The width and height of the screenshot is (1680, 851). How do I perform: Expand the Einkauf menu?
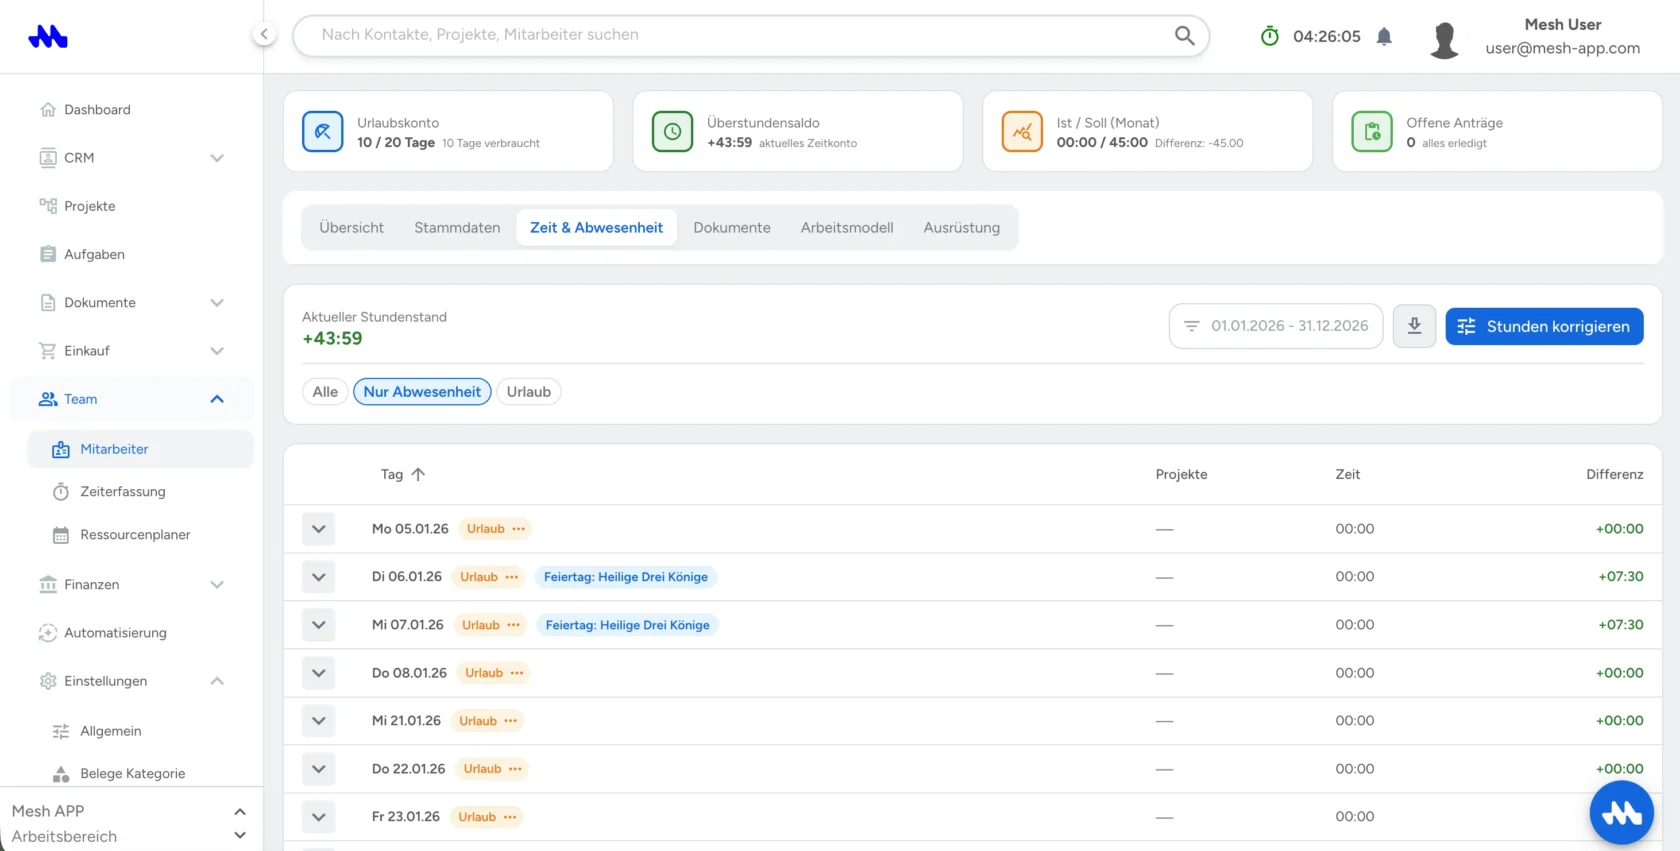pos(217,351)
